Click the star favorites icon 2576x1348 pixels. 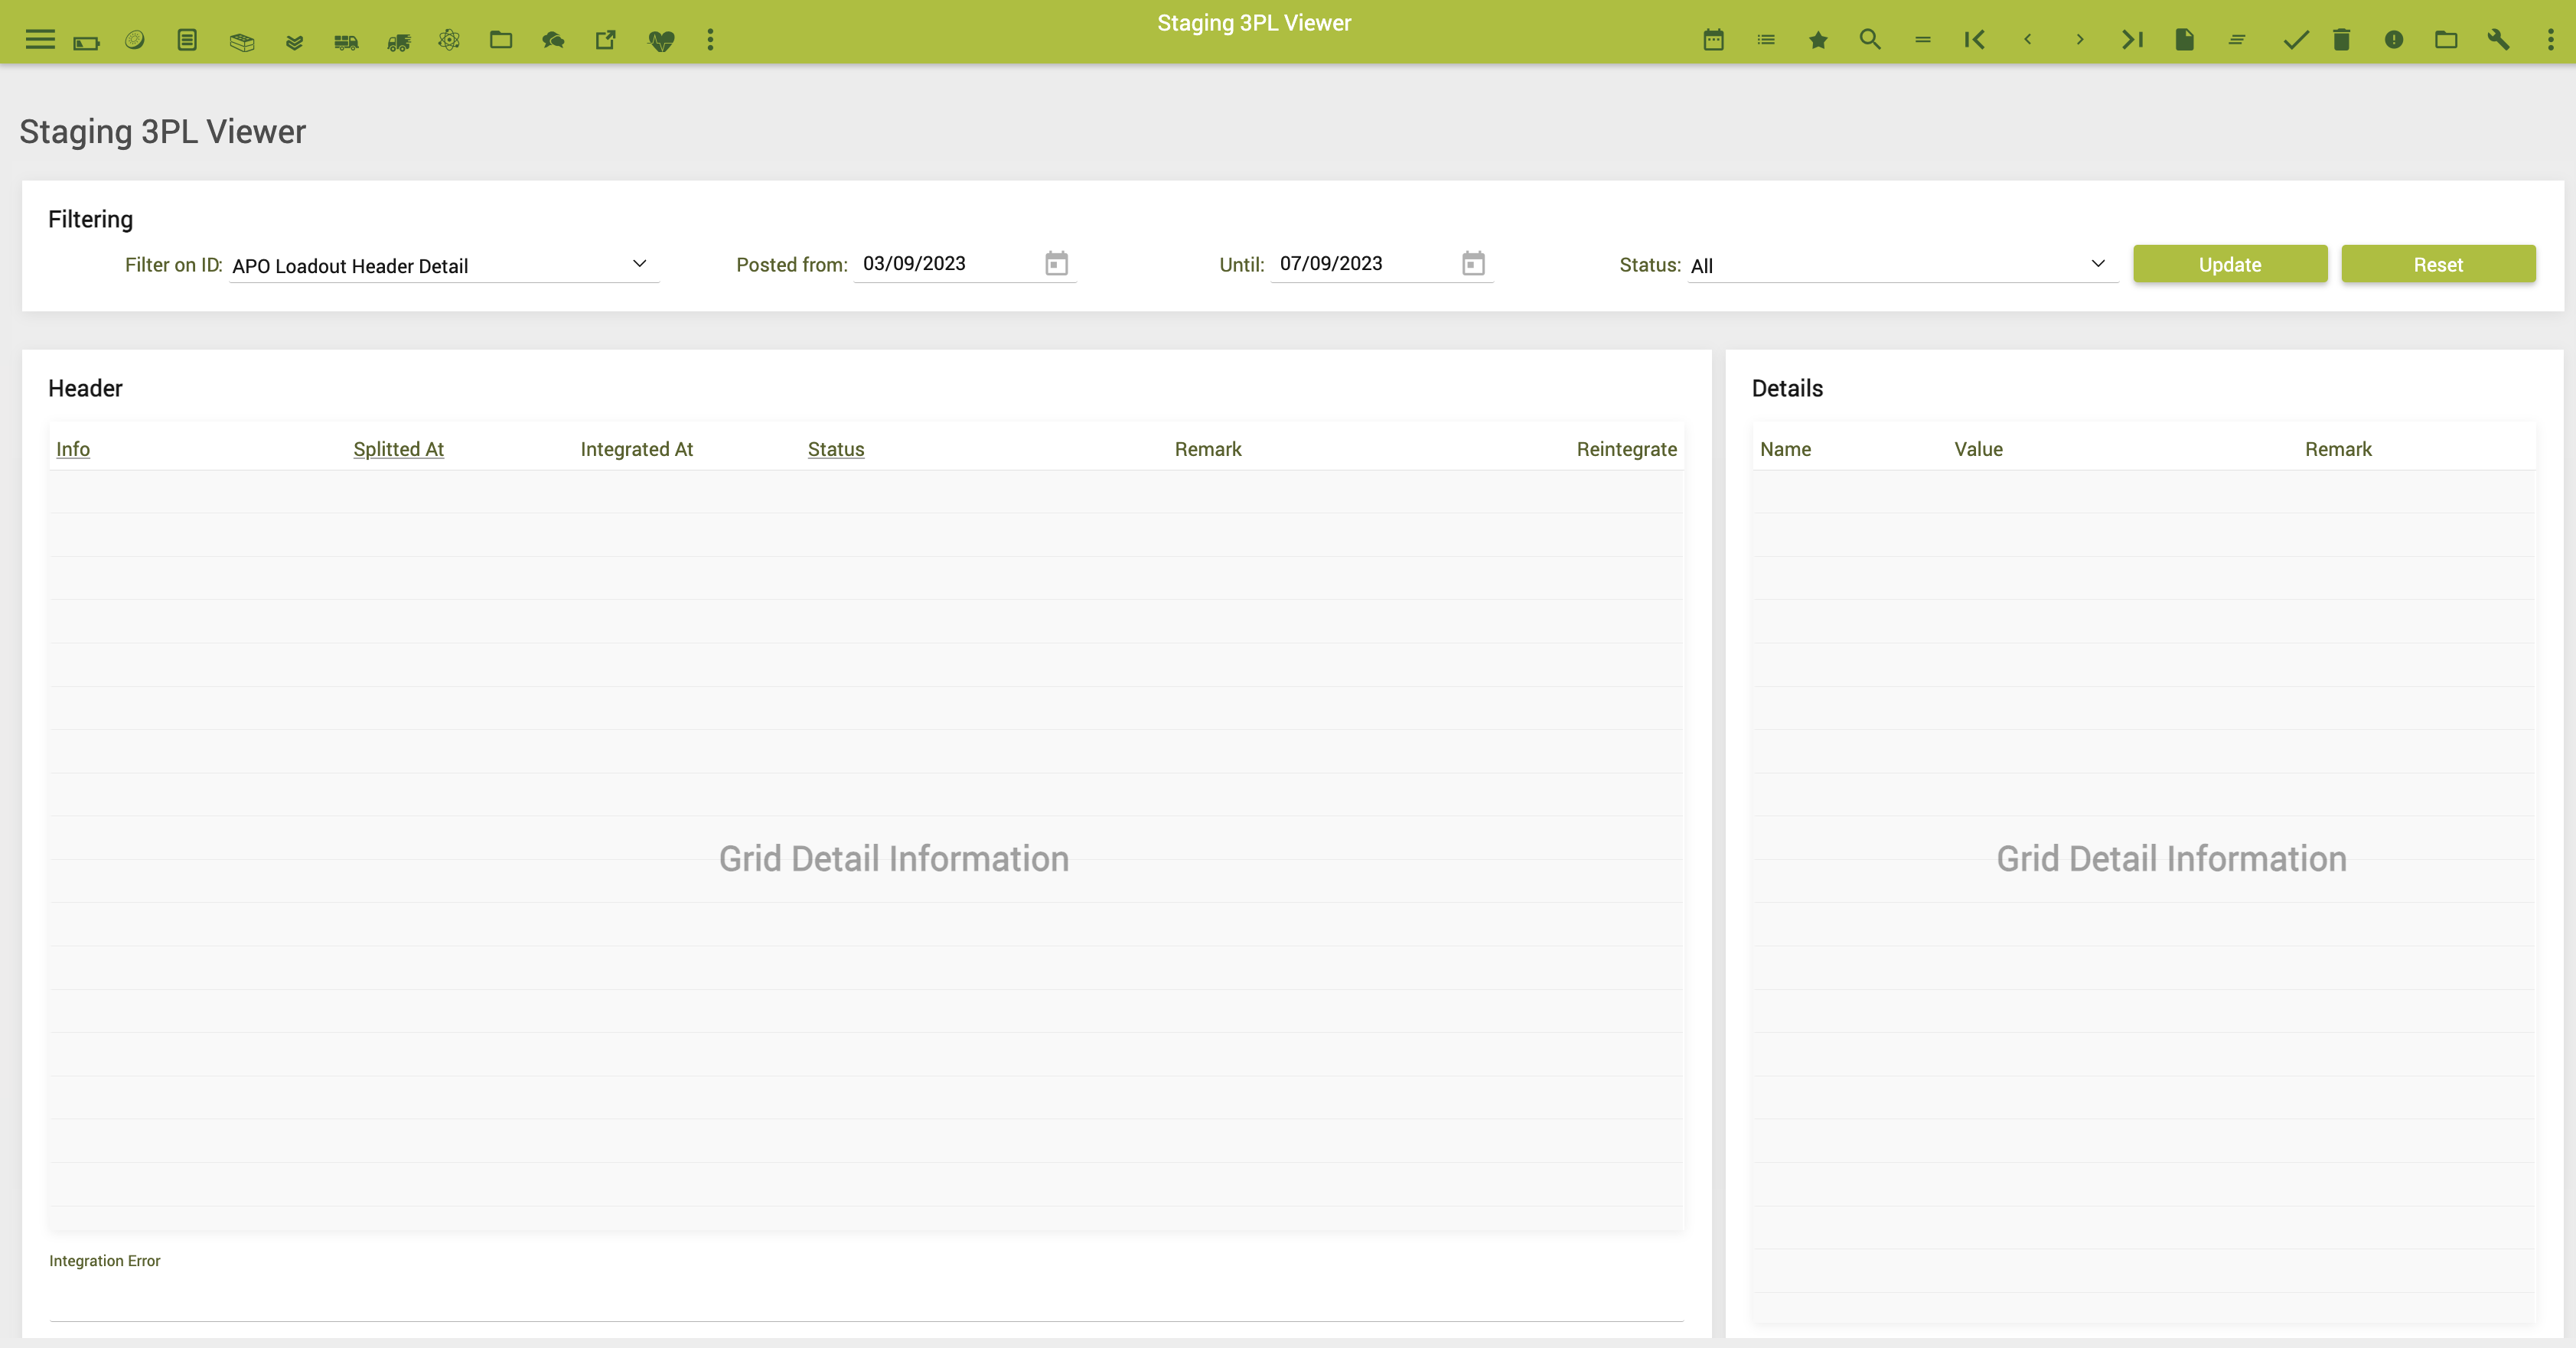[x=1818, y=40]
